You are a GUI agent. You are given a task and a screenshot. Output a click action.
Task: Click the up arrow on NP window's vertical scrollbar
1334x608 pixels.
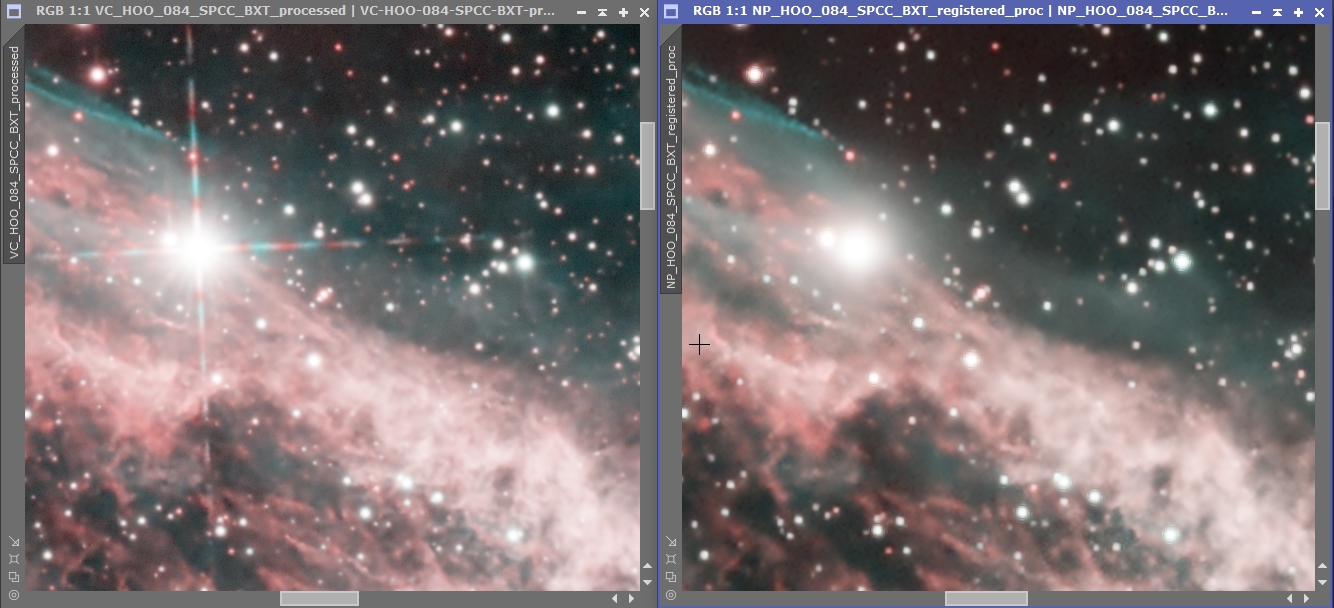point(1323,566)
